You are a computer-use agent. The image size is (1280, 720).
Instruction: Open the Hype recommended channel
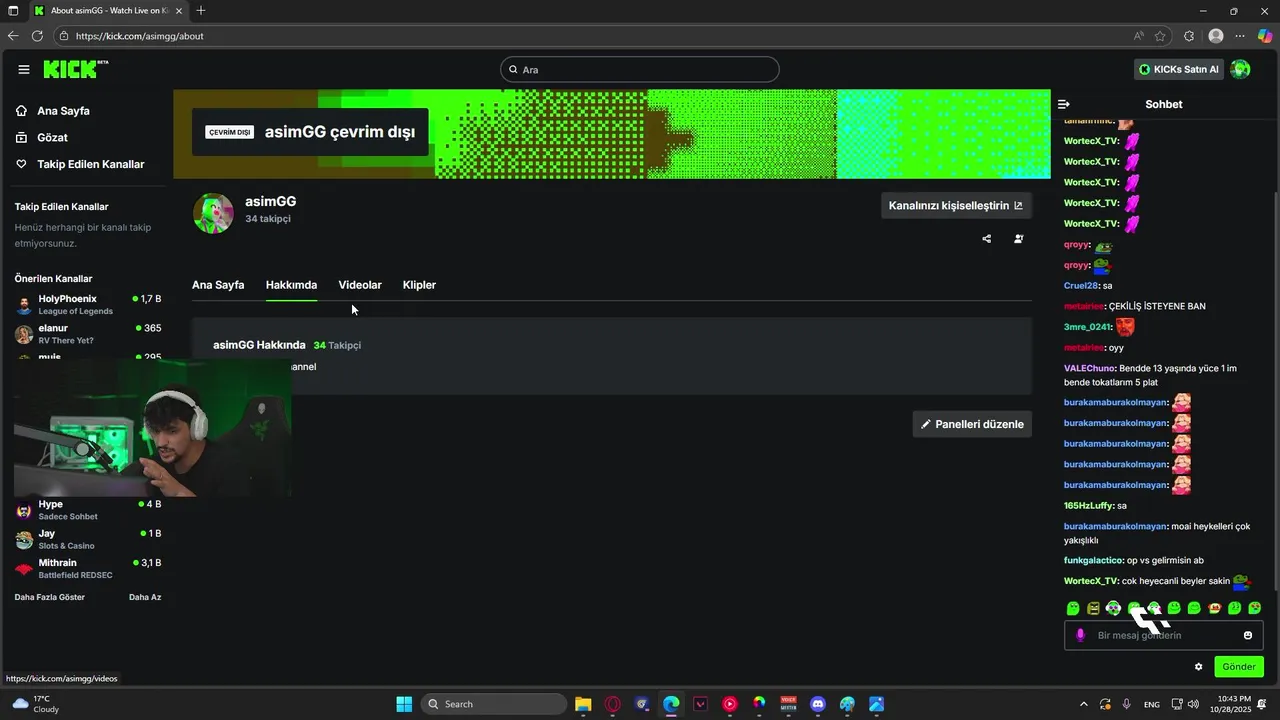88,510
